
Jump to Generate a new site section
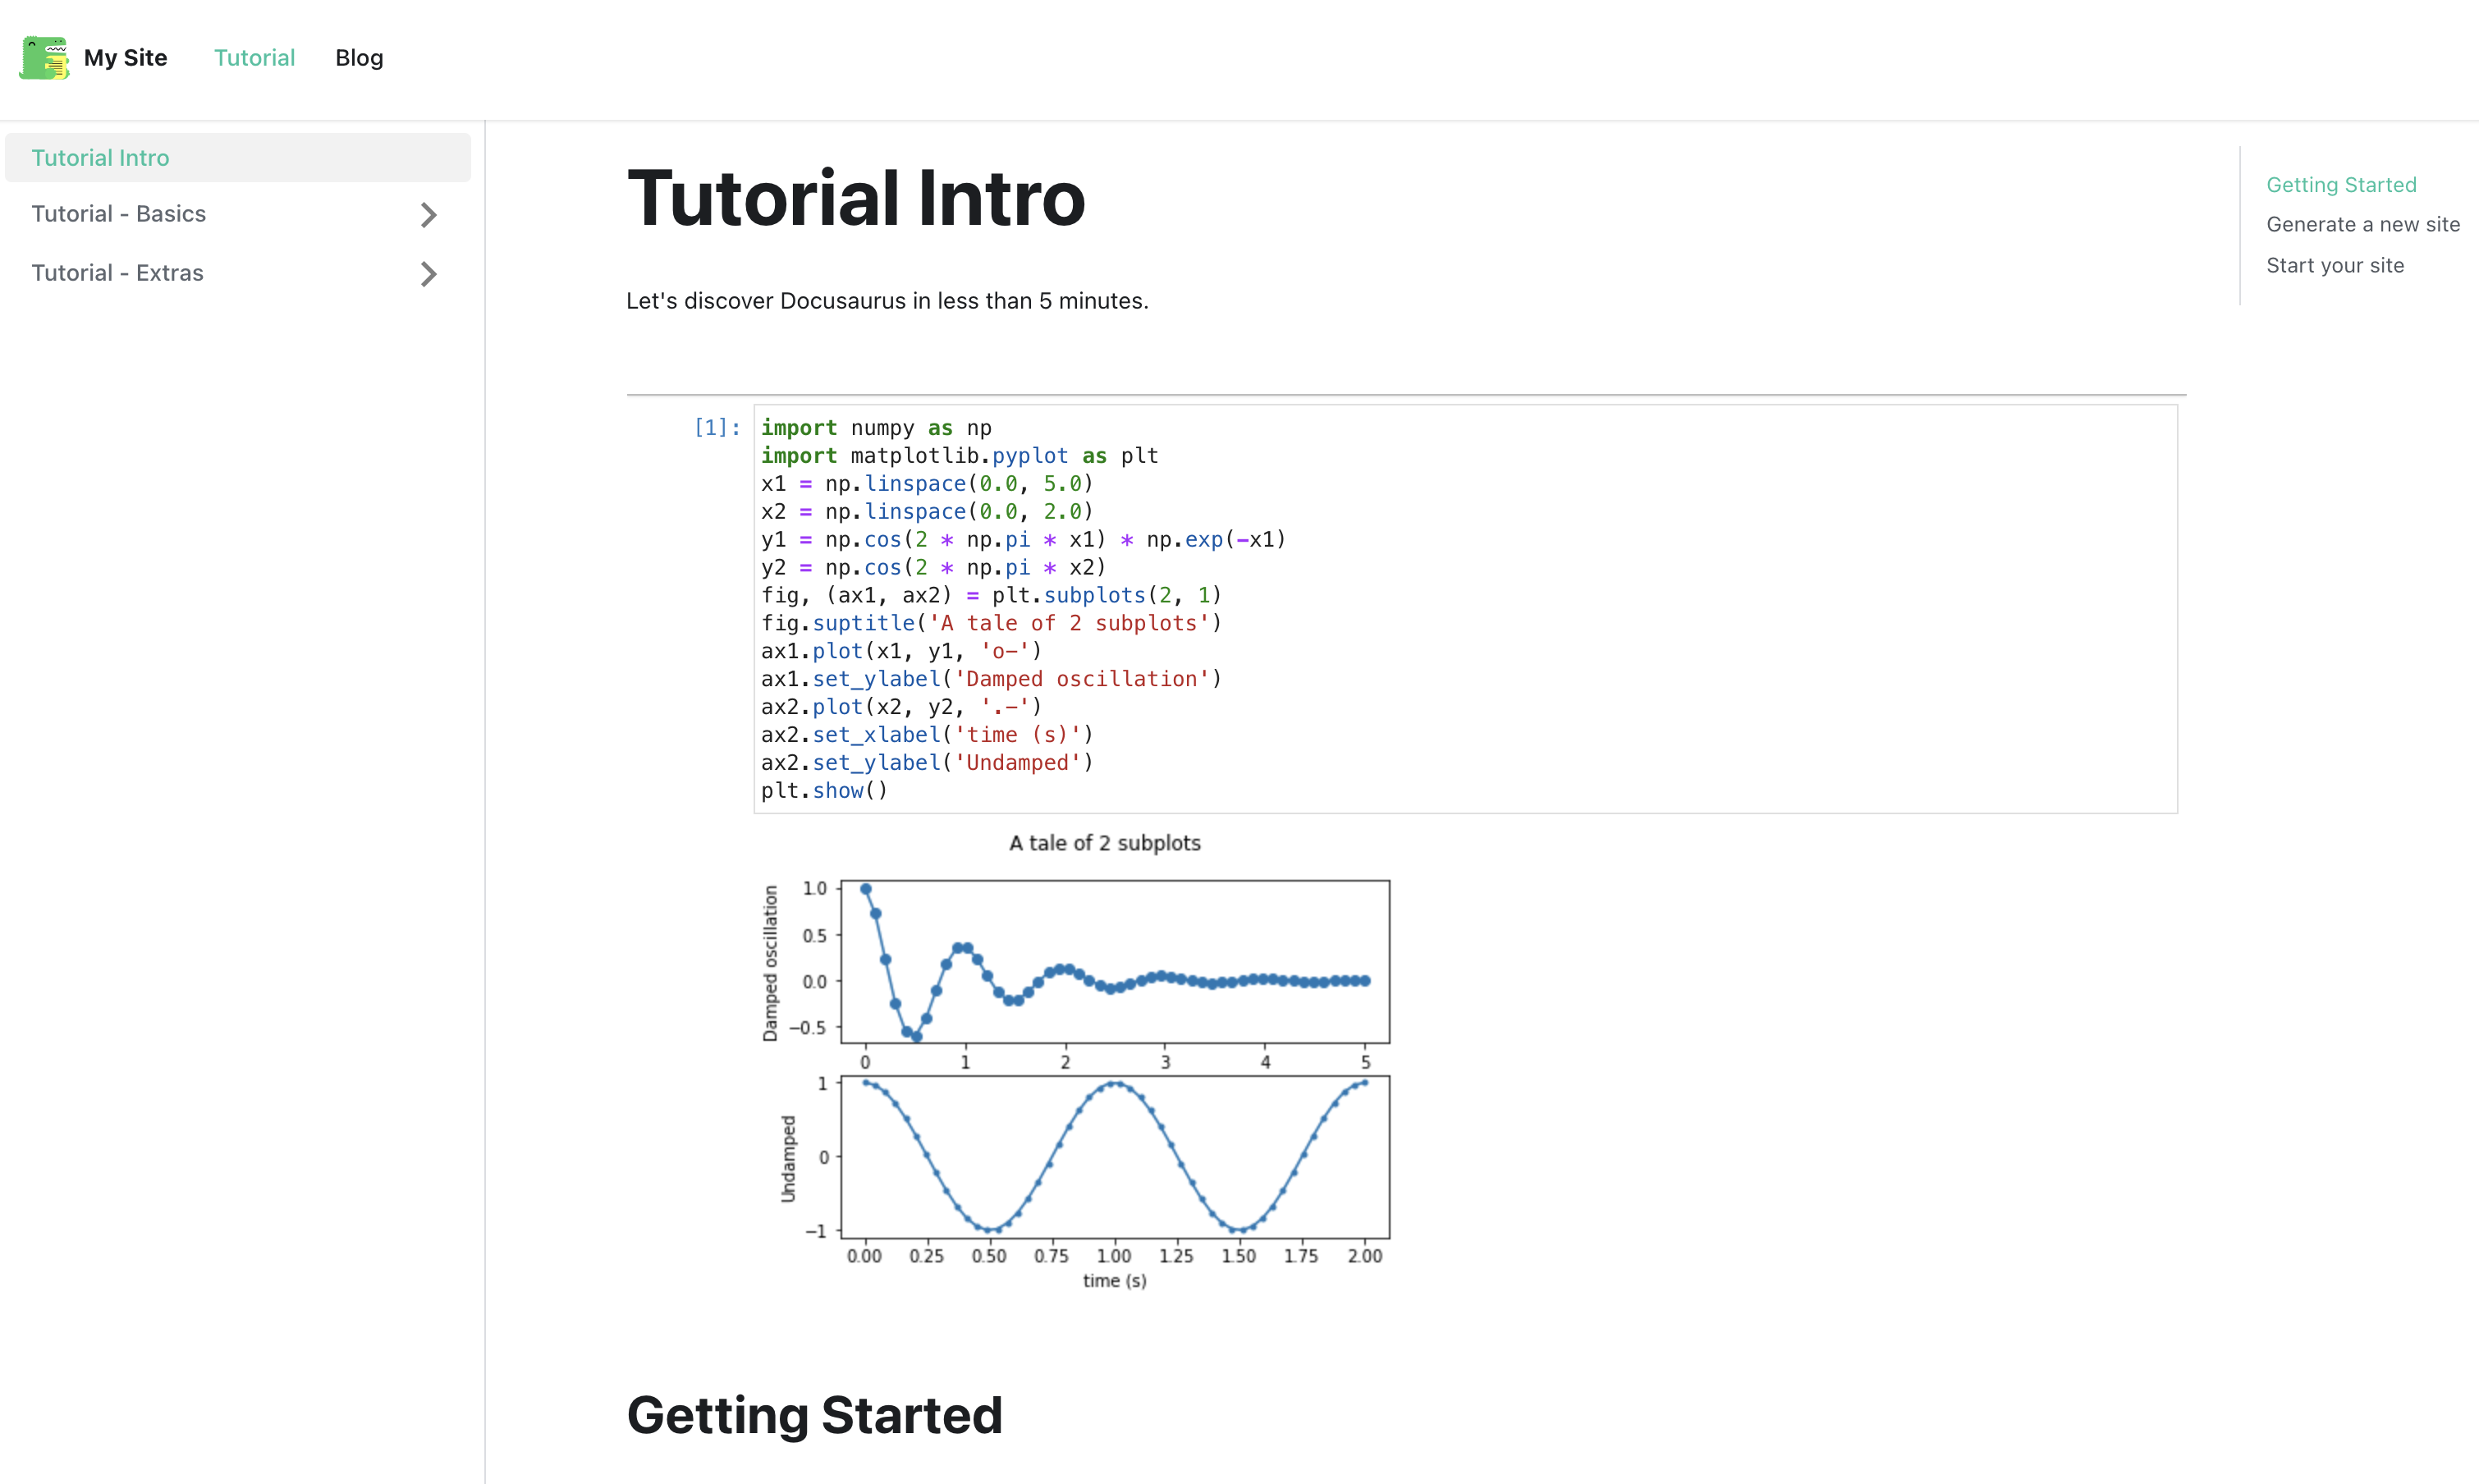coord(2362,225)
